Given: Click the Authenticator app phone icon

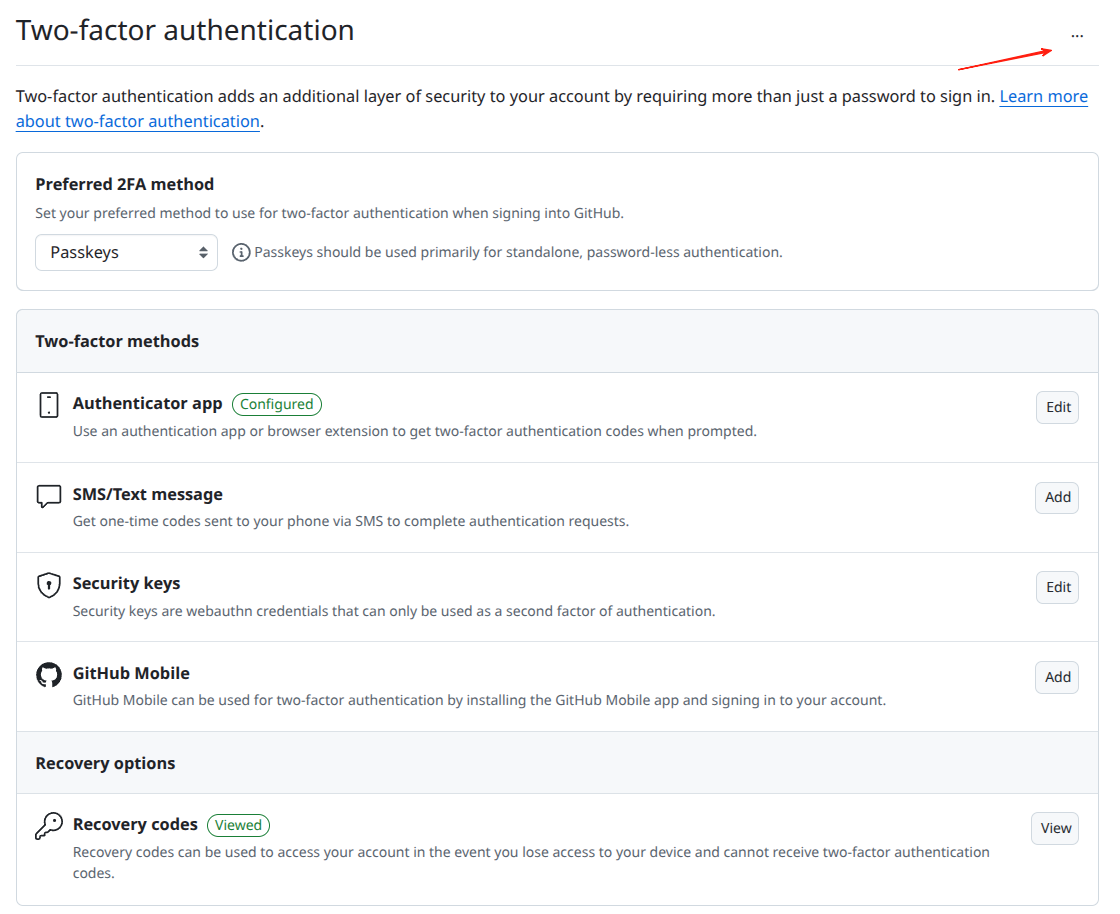Looking at the screenshot, I should point(49,405).
